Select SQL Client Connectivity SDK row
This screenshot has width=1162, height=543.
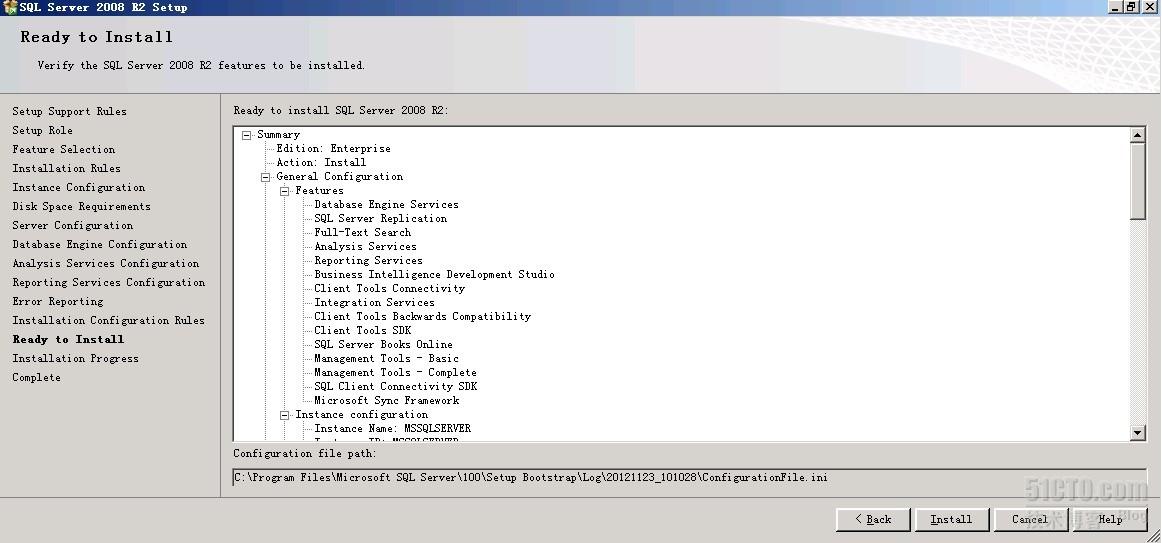tap(396, 387)
